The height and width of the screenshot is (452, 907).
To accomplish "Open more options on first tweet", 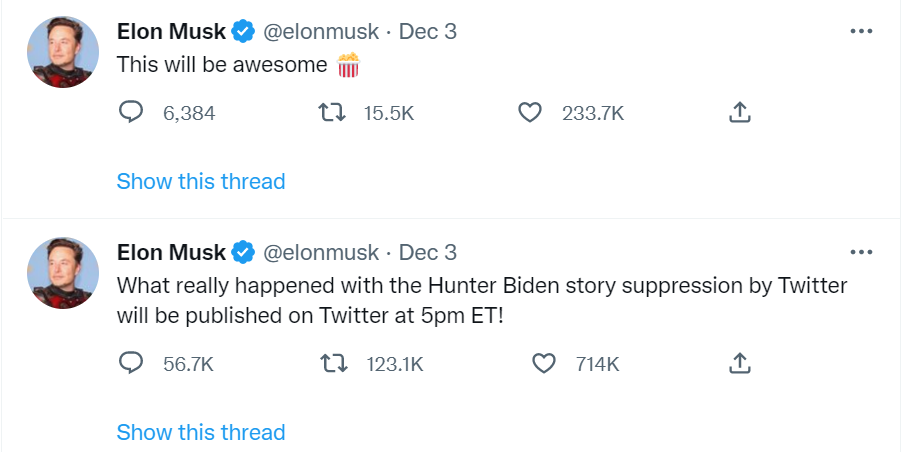I will (861, 31).
